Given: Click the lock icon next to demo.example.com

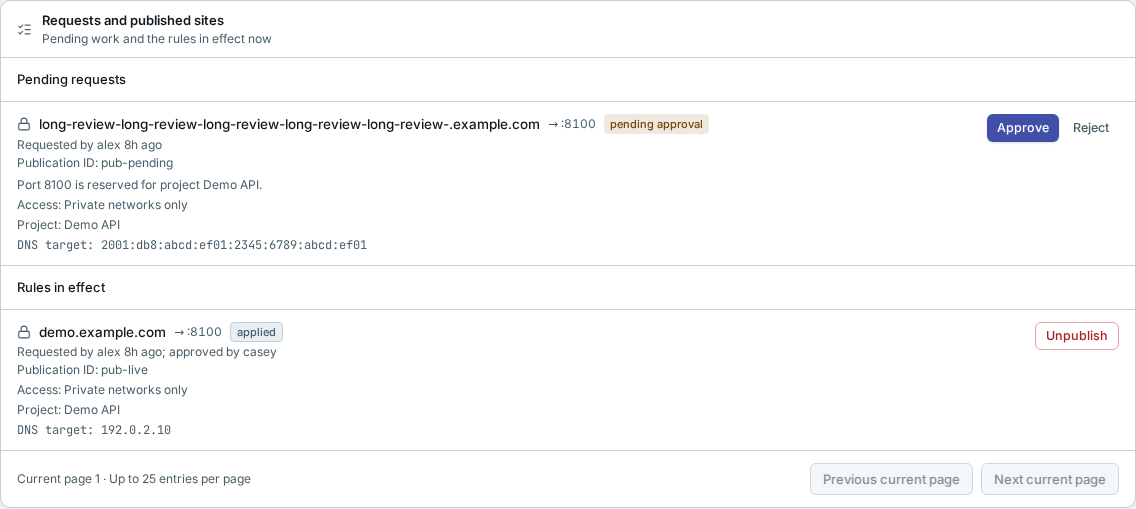Looking at the screenshot, I should pos(24,332).
